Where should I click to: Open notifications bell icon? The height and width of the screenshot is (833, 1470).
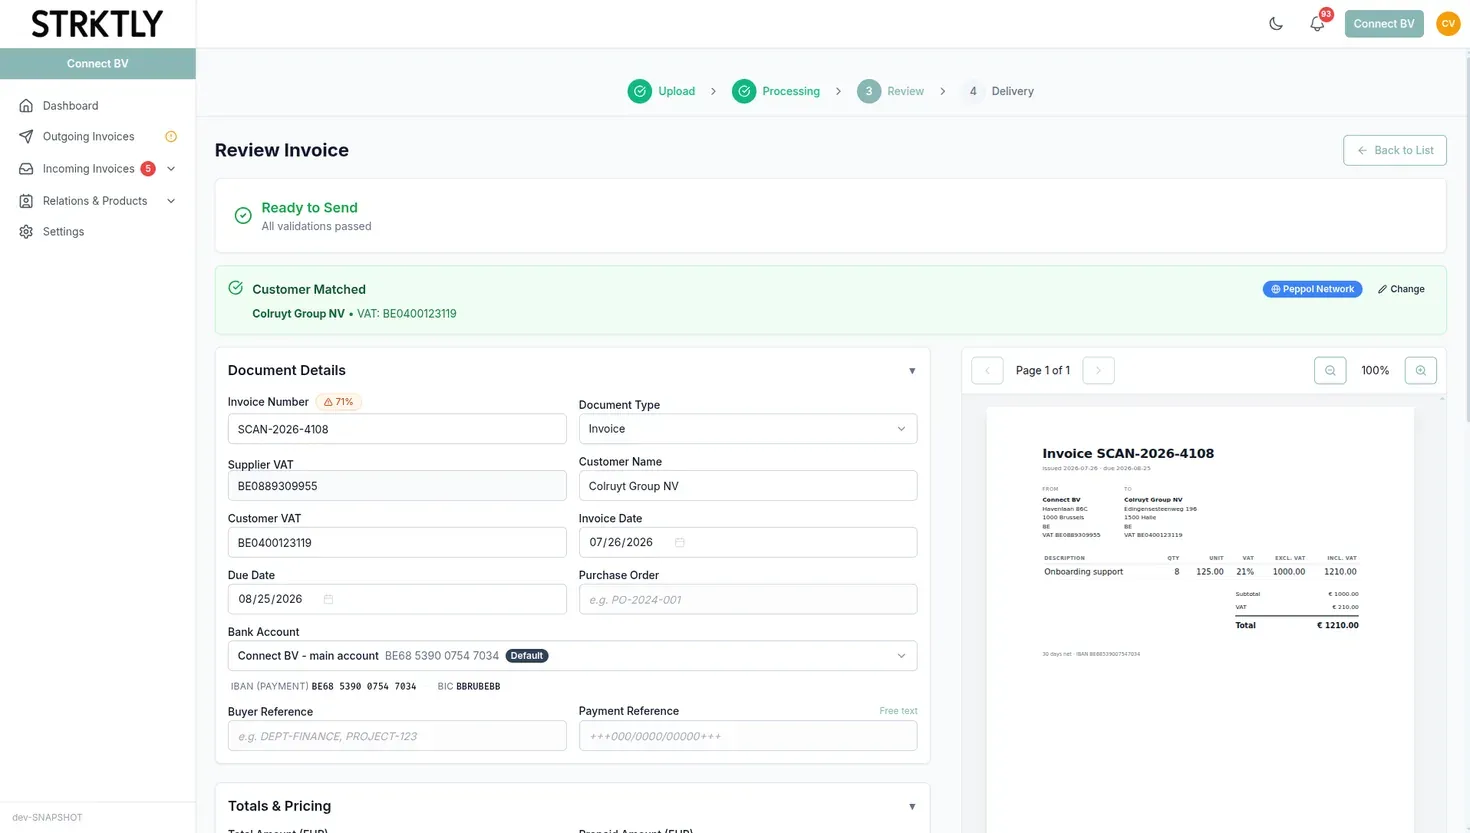click(1317, 24)
